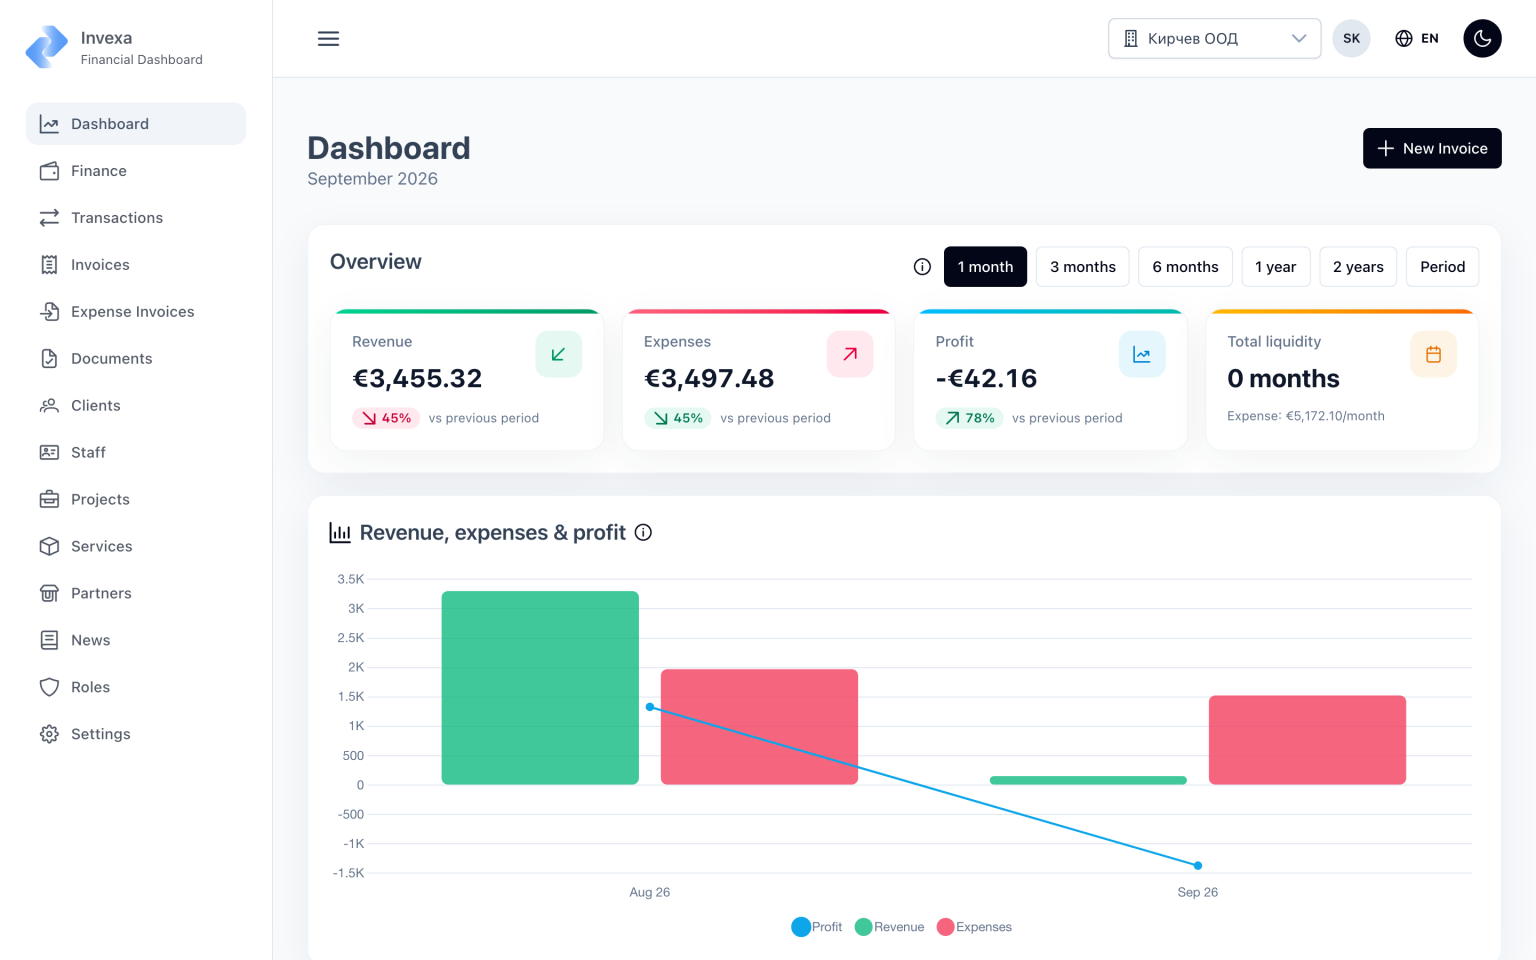Click the Total liquidity calendar icon

click(1433, 354)
